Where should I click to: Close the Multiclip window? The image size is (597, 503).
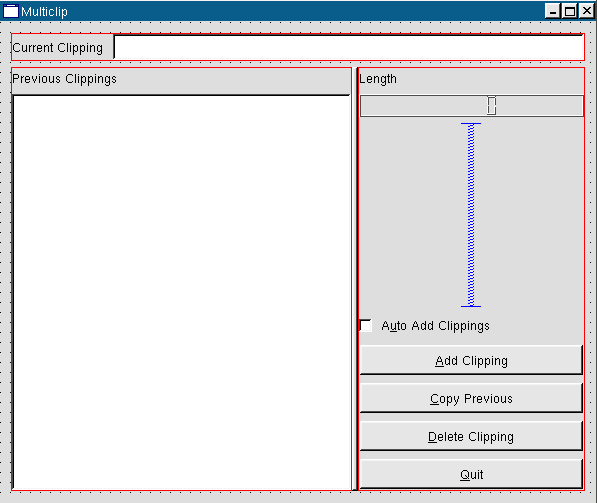coord(587,11)
